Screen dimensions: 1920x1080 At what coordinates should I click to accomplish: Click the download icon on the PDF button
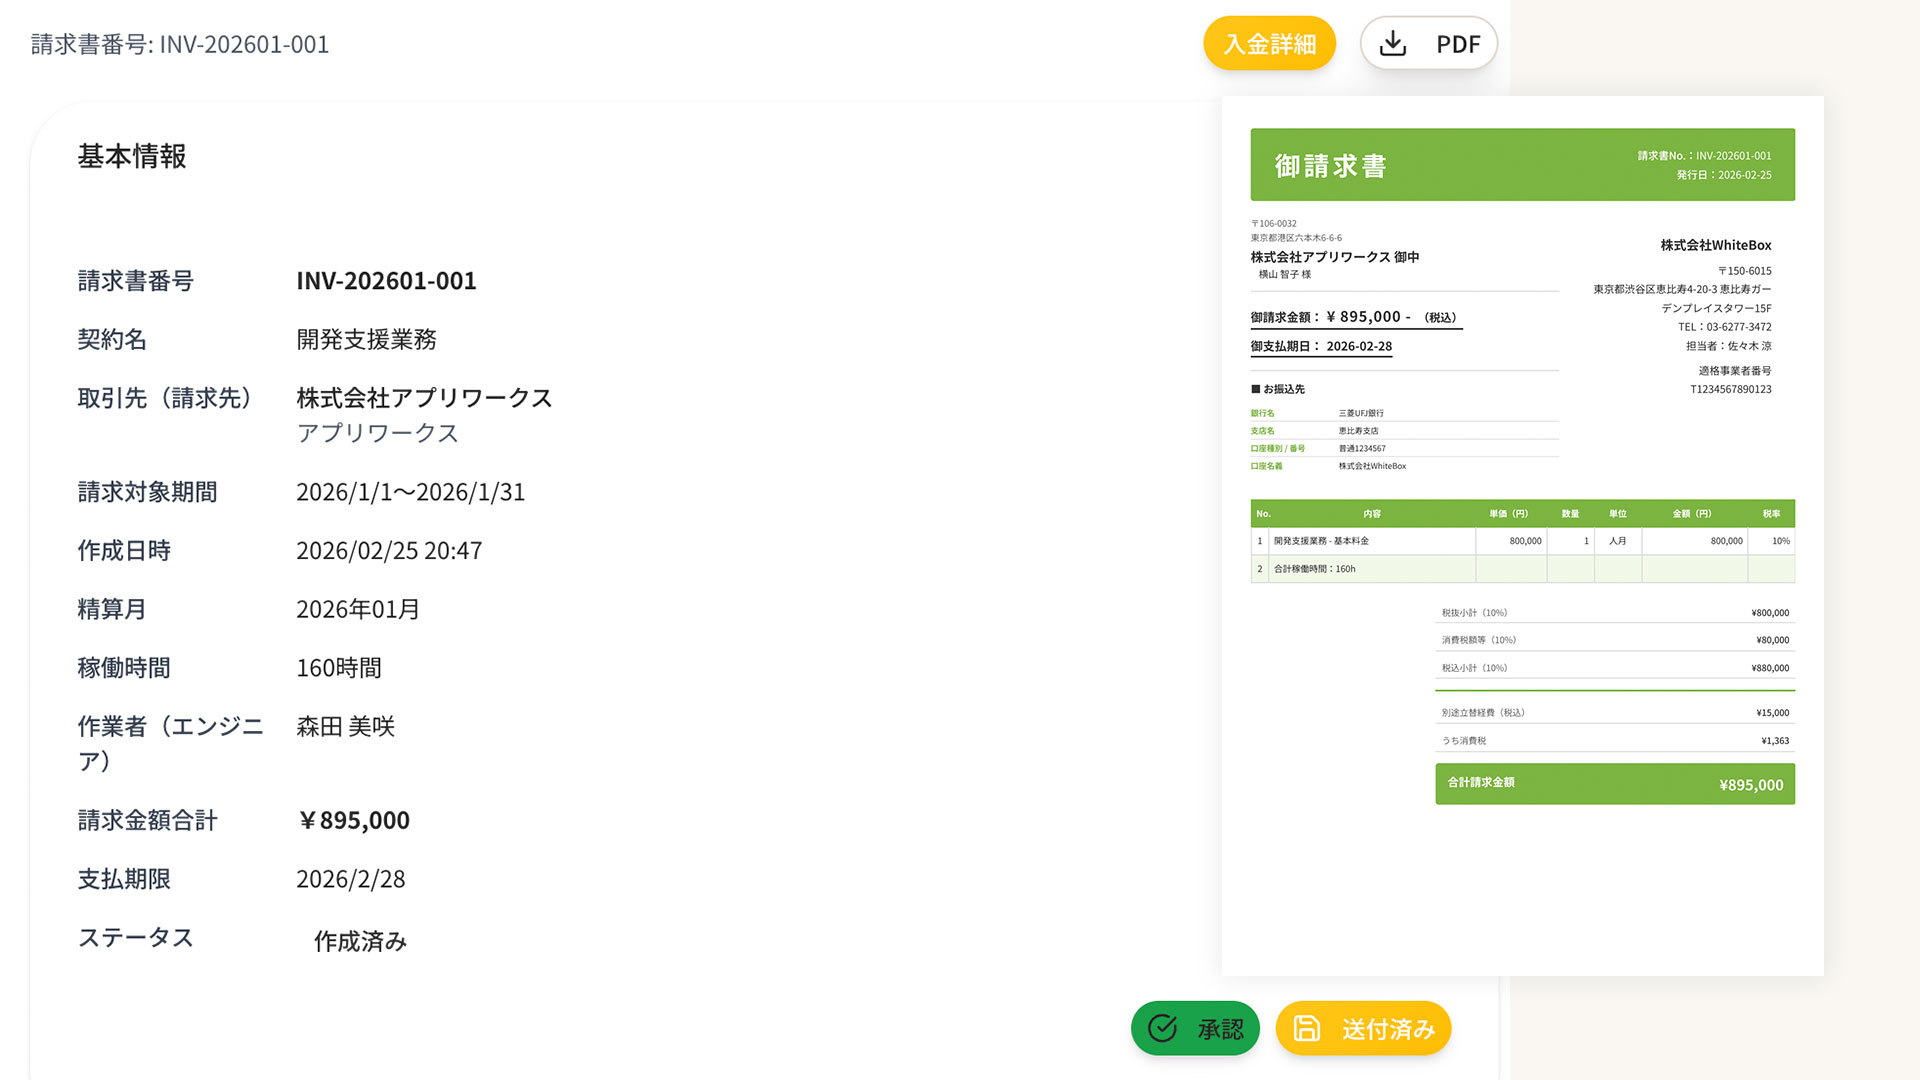pos(1392,44)
